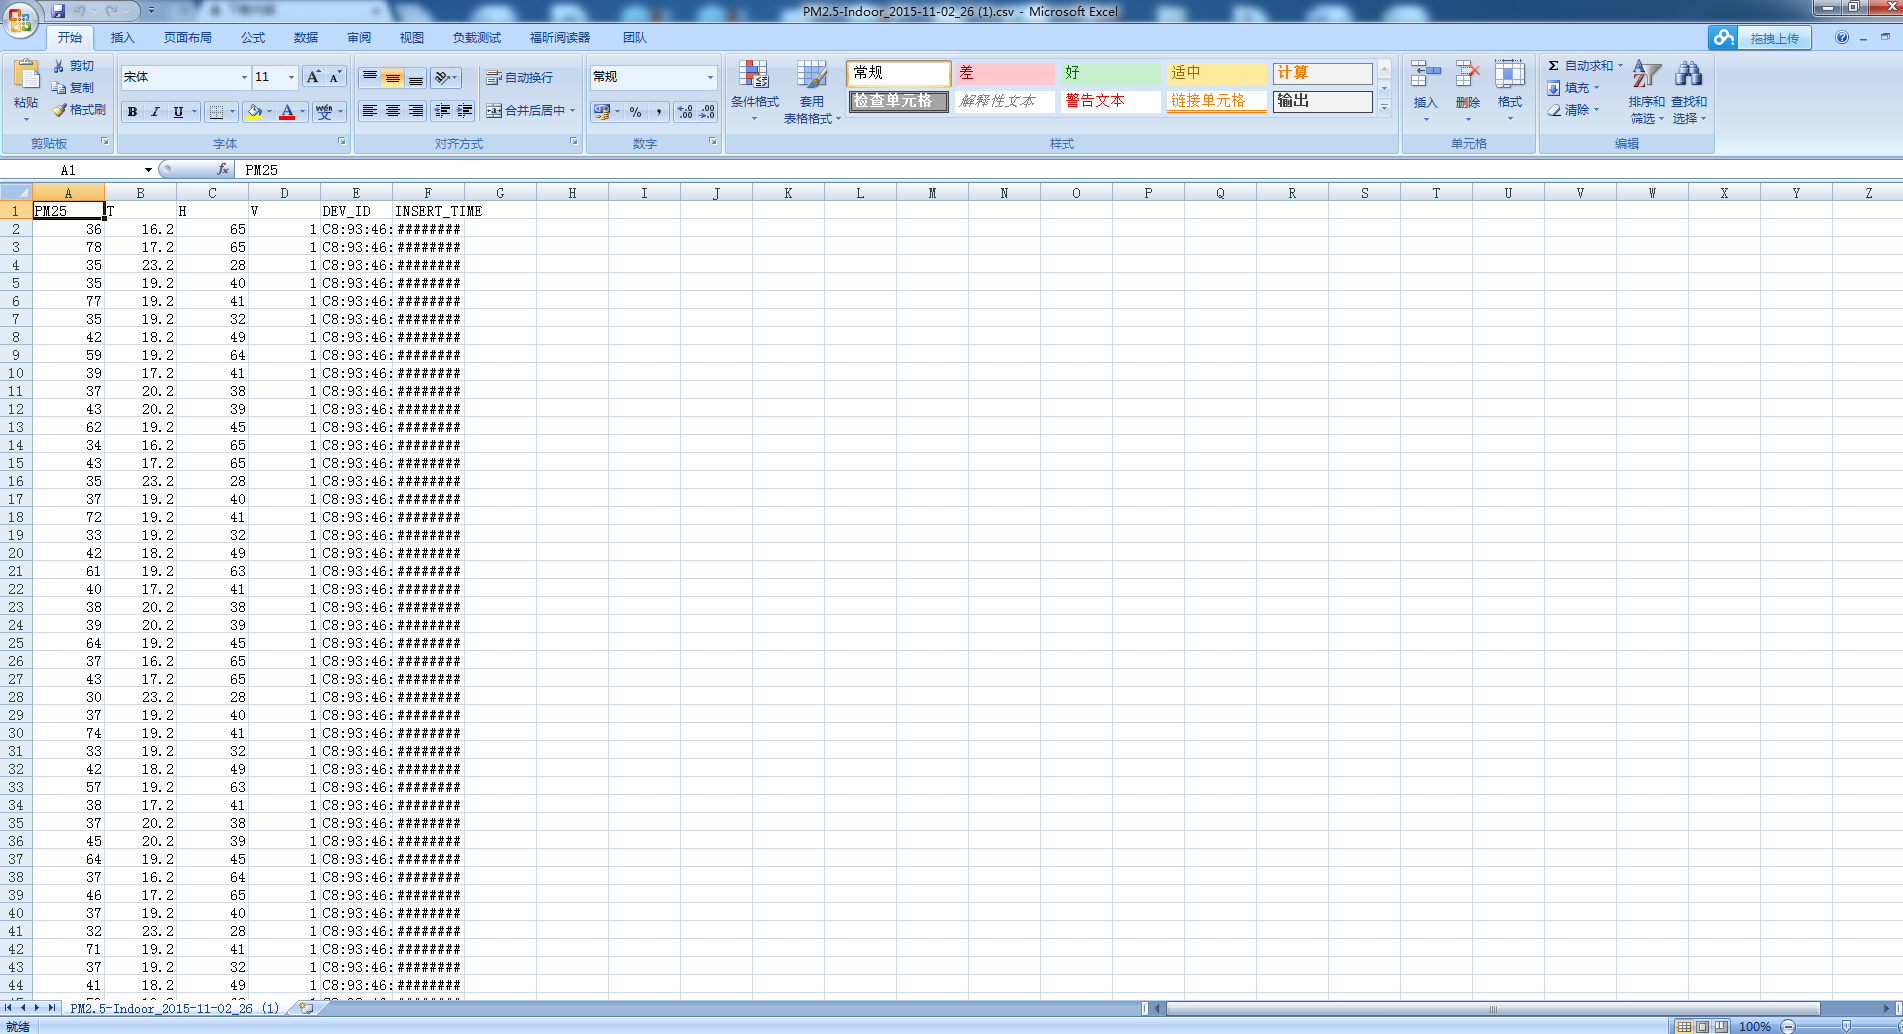Toggle bold formatting
Viewport: 1903px width, 1034px height.
pos(132,112)
